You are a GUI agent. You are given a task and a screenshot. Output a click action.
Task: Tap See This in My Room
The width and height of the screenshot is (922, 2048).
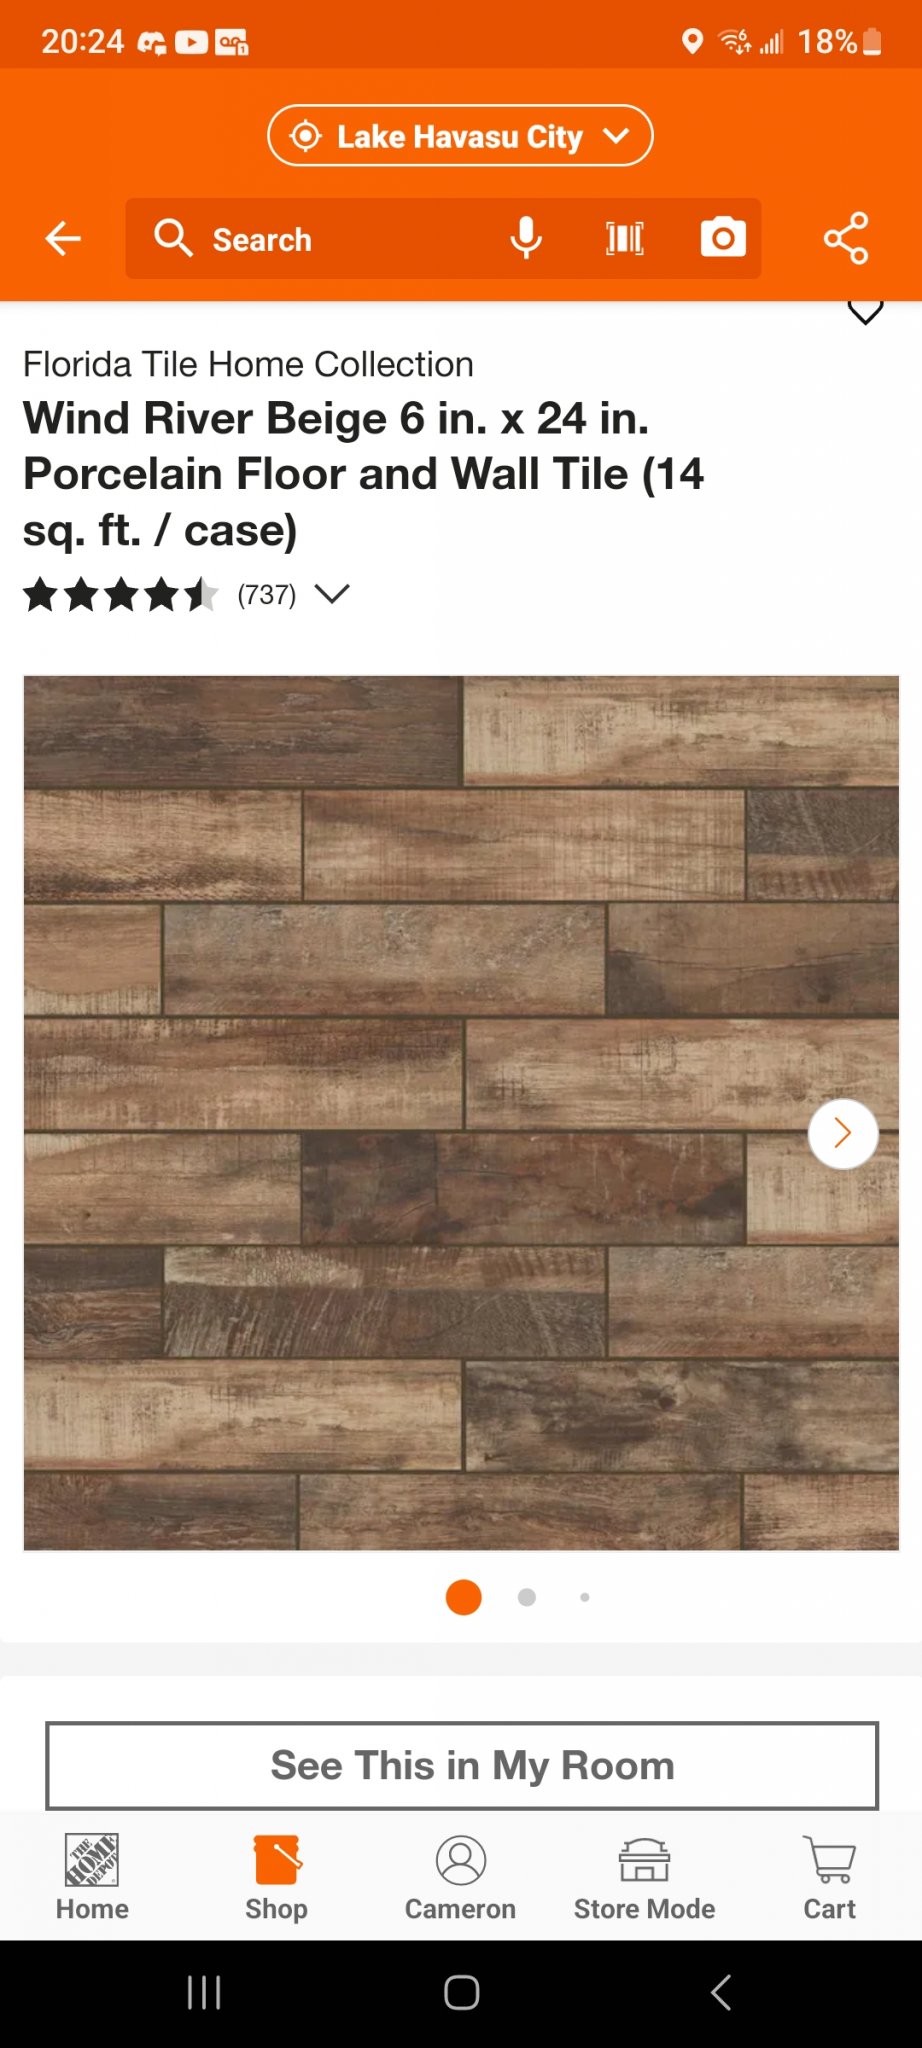462,1766
